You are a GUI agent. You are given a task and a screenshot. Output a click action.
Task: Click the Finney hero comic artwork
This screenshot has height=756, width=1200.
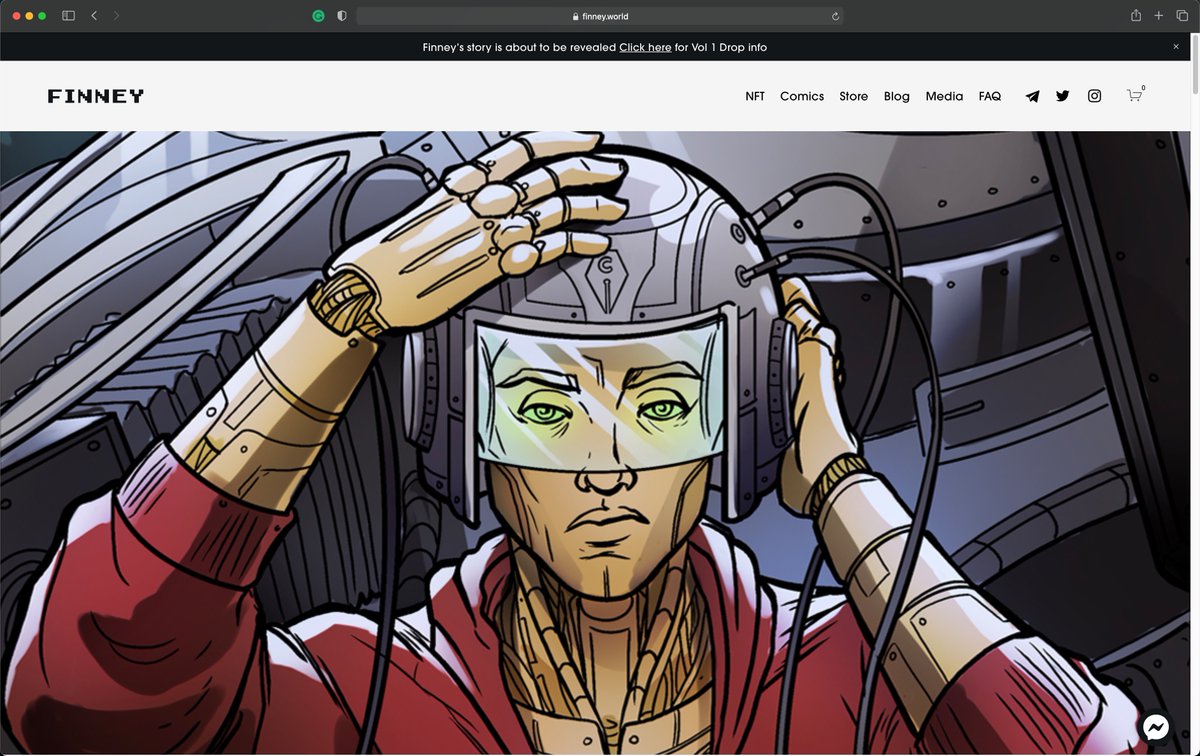595,443
